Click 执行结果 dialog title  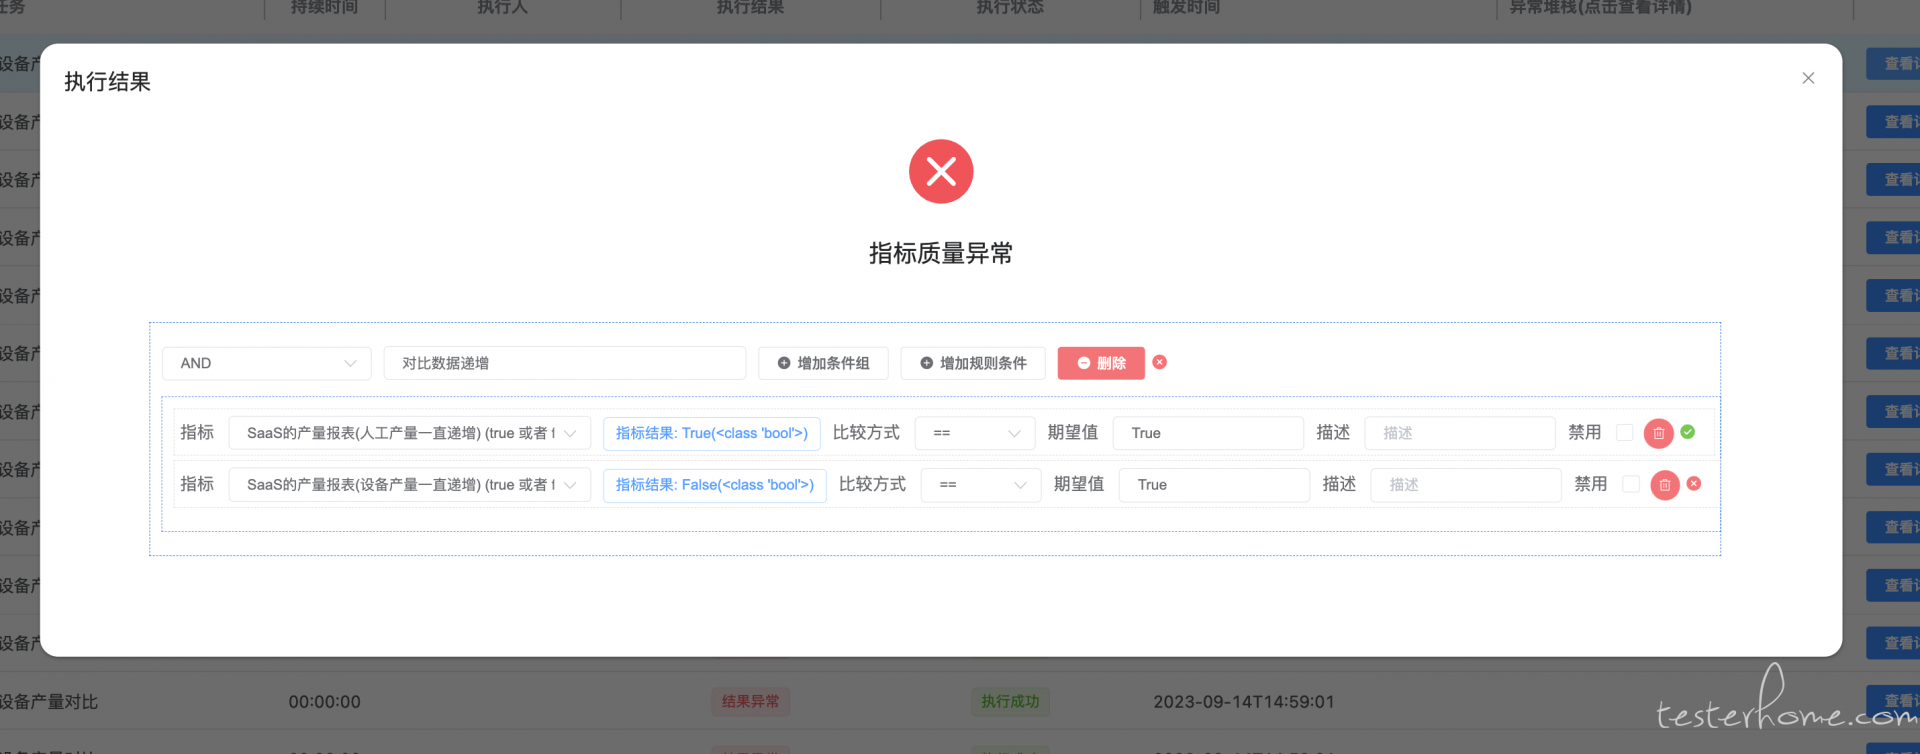click(x=108, y=82)
